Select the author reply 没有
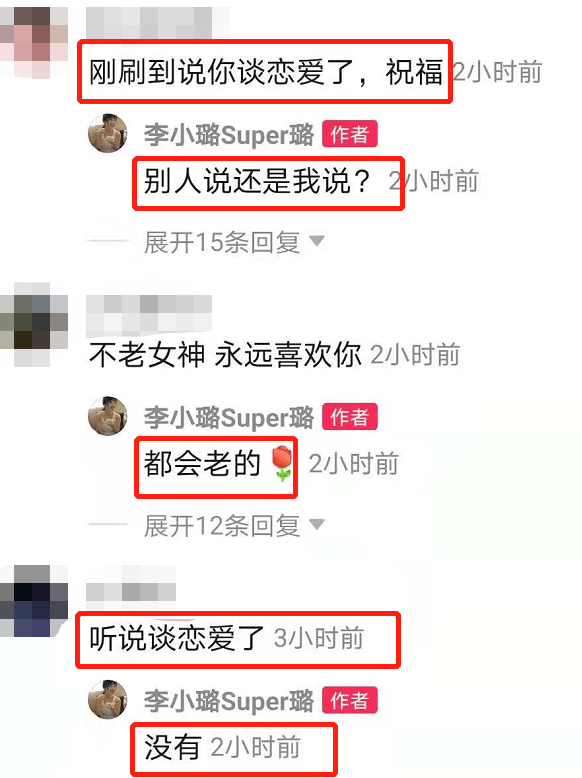 (172, 747)
